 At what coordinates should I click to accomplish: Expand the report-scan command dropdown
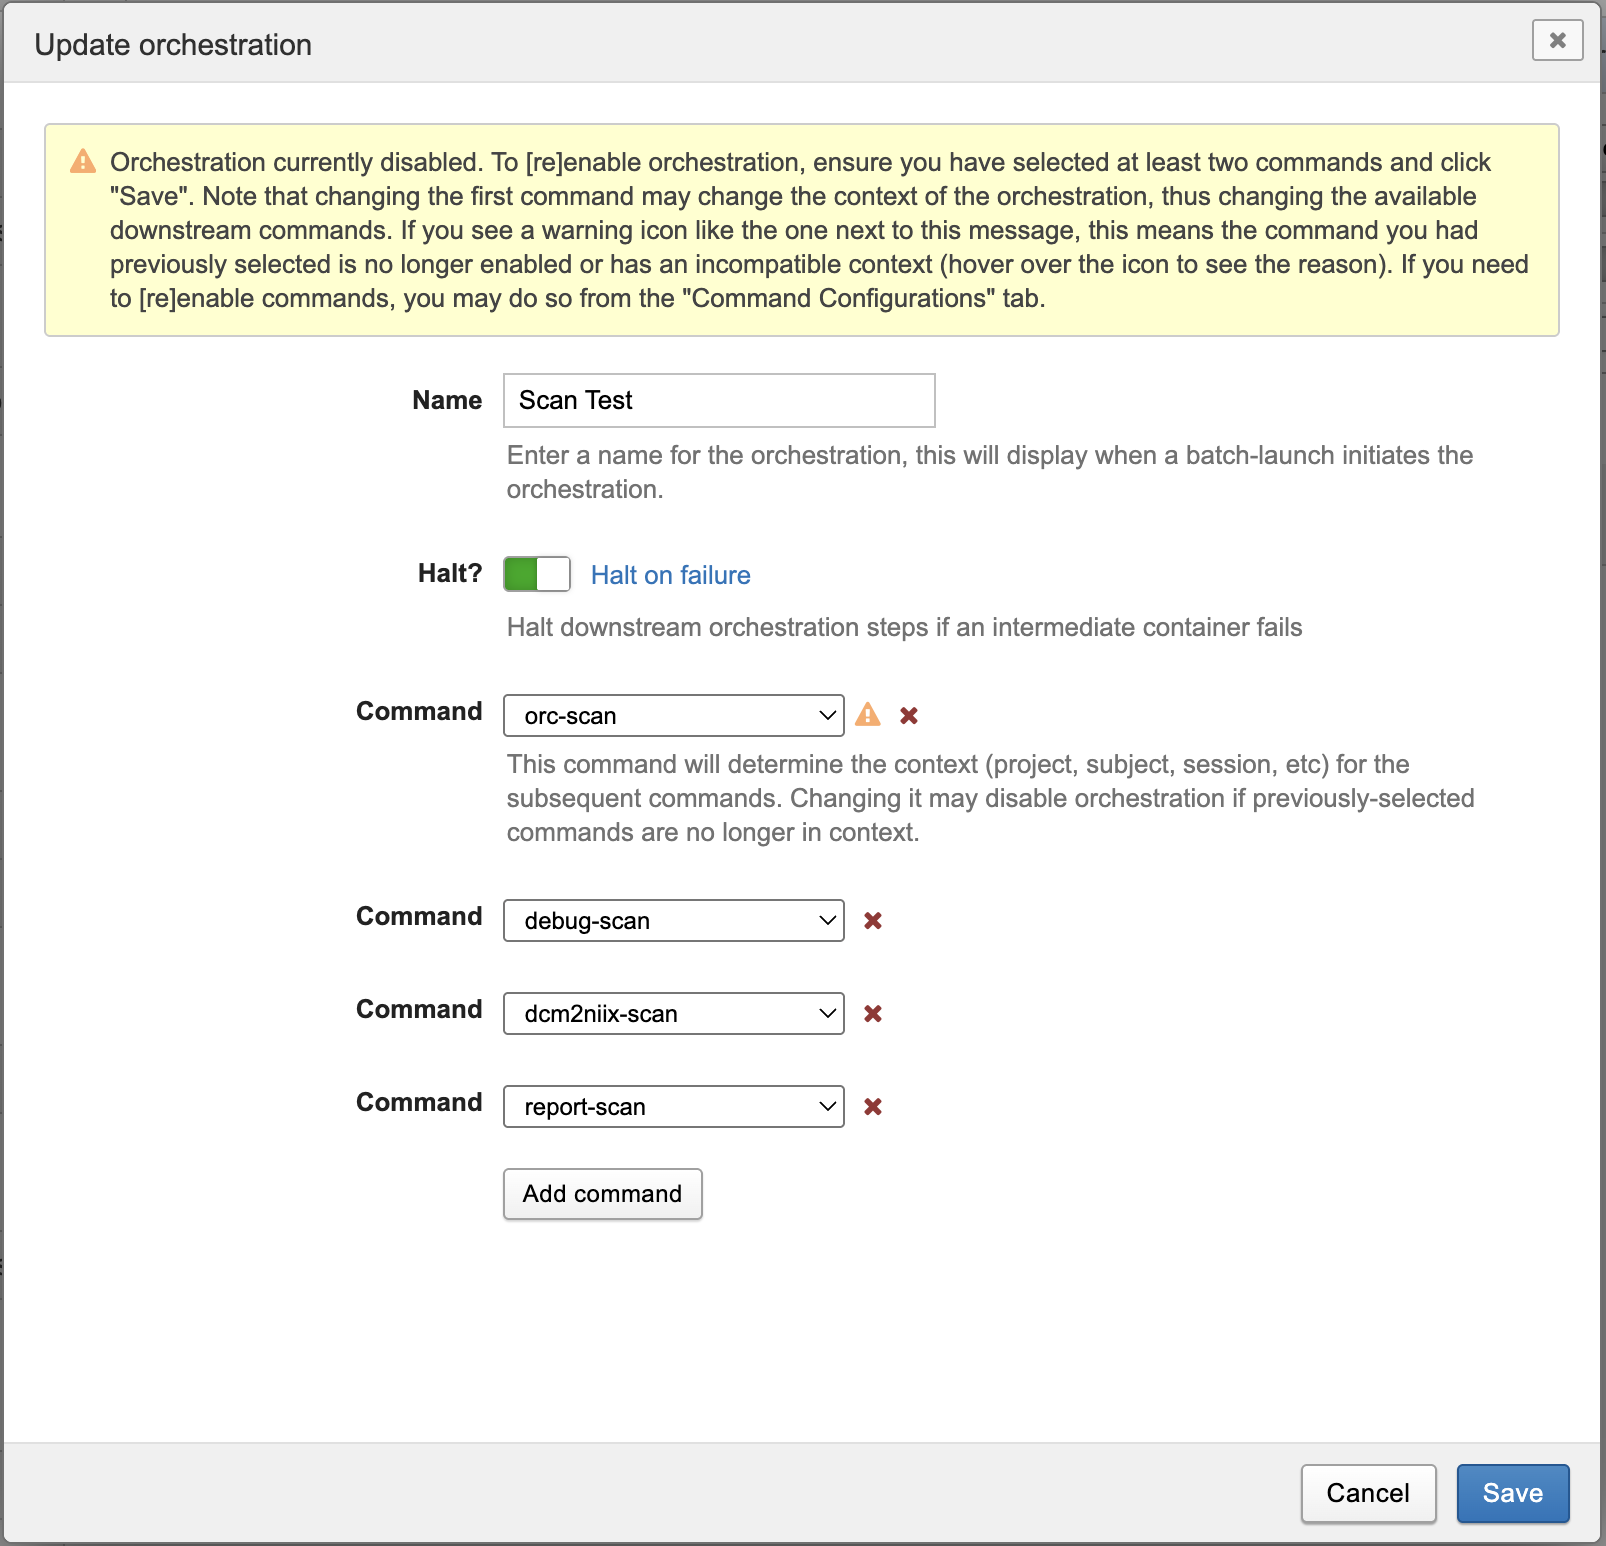673,1107
